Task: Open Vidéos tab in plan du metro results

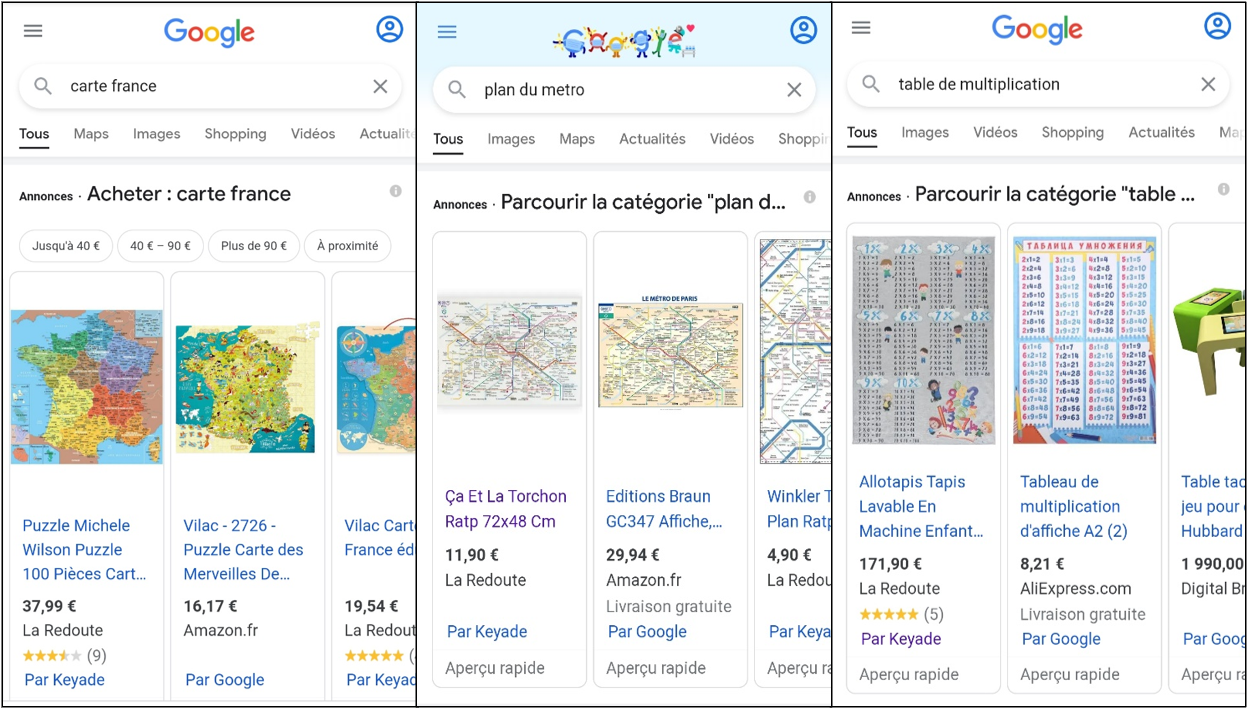Action: click(732, 139)
